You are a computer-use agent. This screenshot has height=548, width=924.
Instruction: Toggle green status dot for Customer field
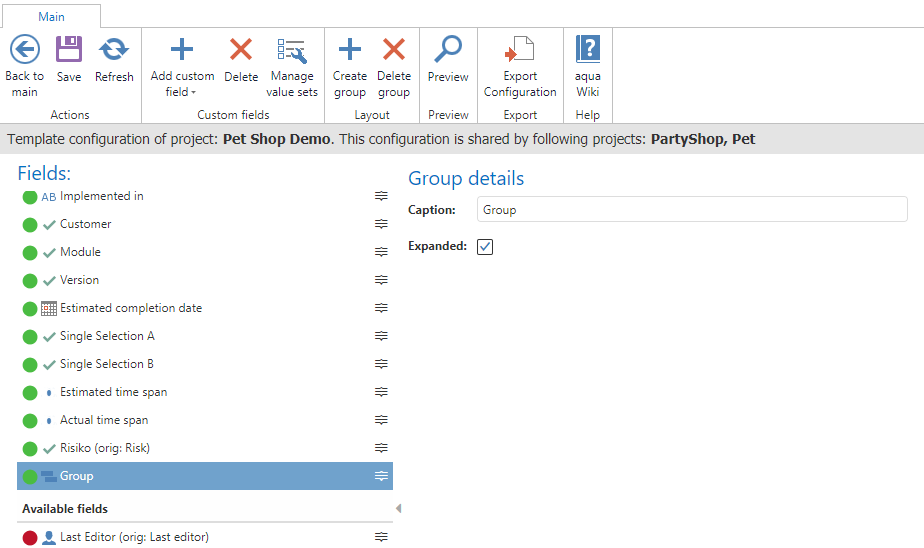coord(30,225)
